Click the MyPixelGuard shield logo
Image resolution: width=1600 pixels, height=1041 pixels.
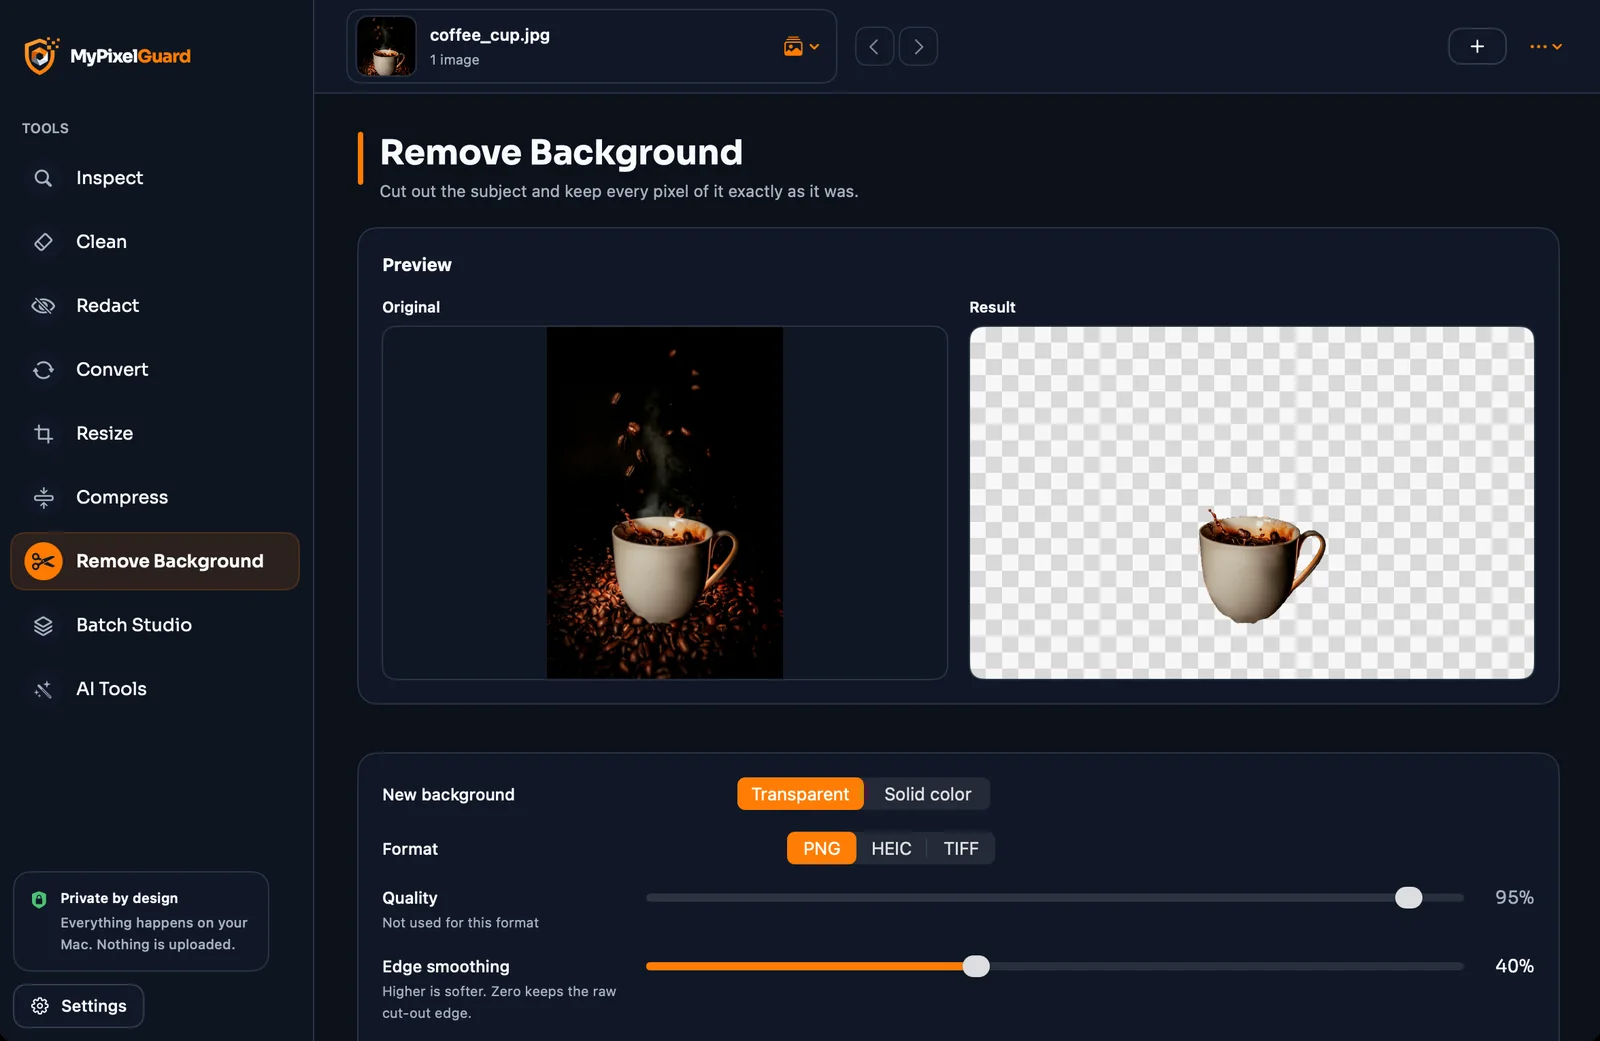[41, 56]
